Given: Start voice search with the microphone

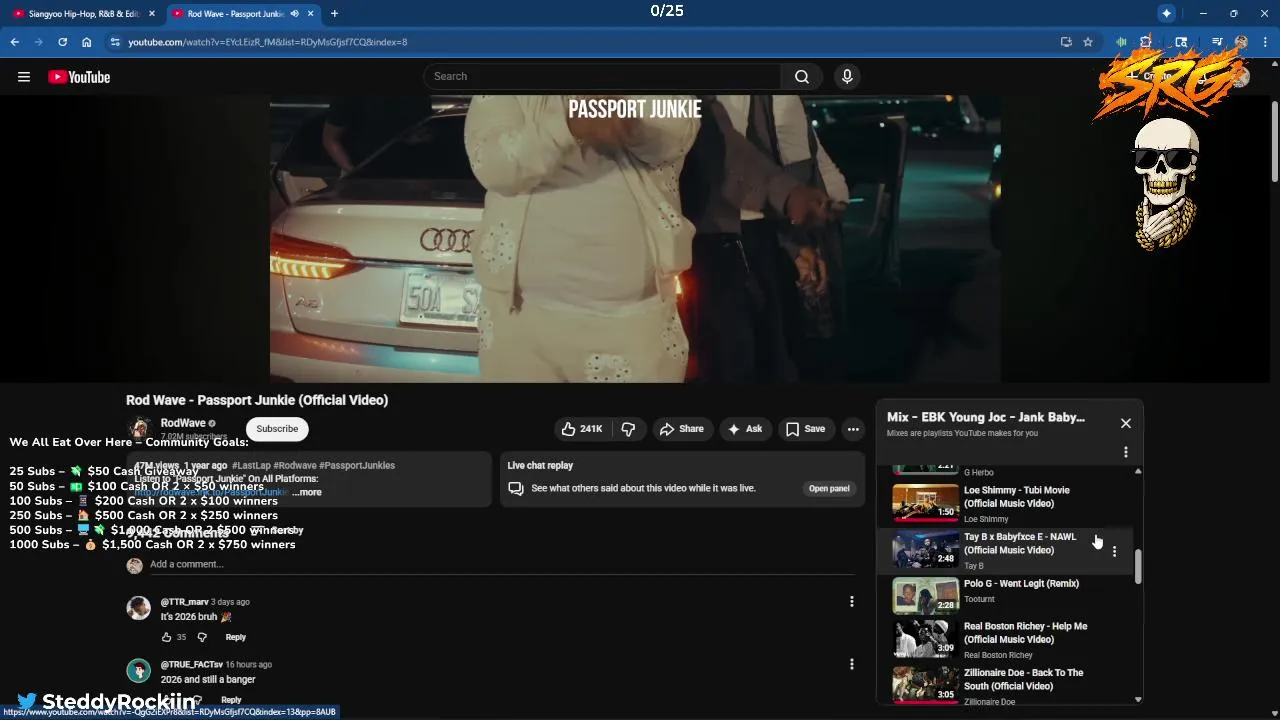Looking at the screenshot, I should coord(847,77).
